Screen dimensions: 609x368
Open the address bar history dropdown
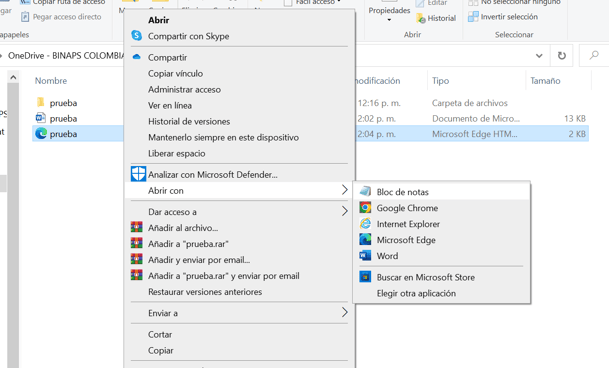[539, 56]
